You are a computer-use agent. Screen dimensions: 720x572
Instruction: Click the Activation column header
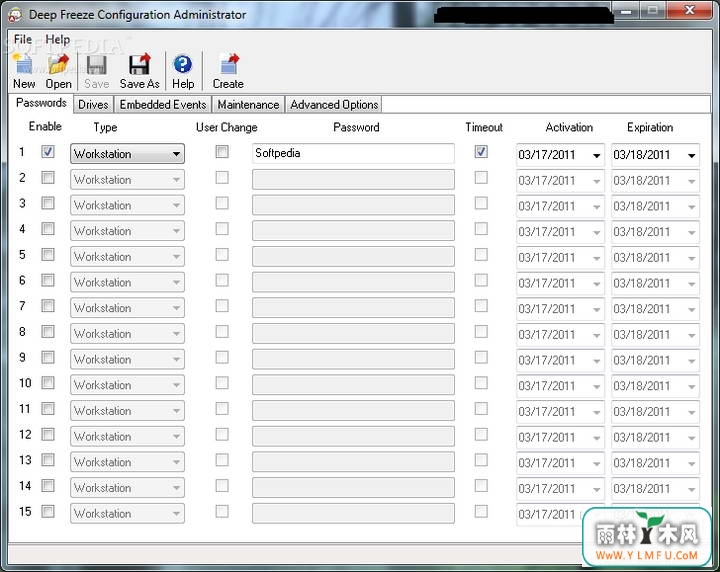[569, 127]
